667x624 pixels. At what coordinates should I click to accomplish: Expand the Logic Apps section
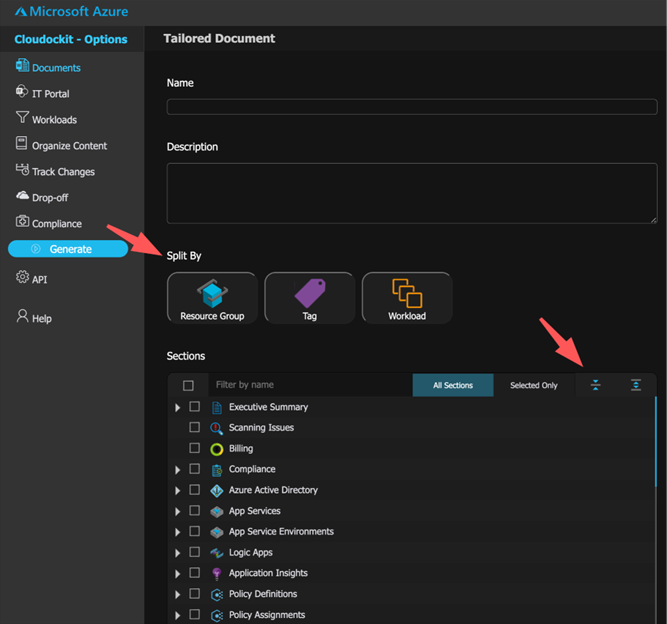pyautogui.click(x=178, y=553)
